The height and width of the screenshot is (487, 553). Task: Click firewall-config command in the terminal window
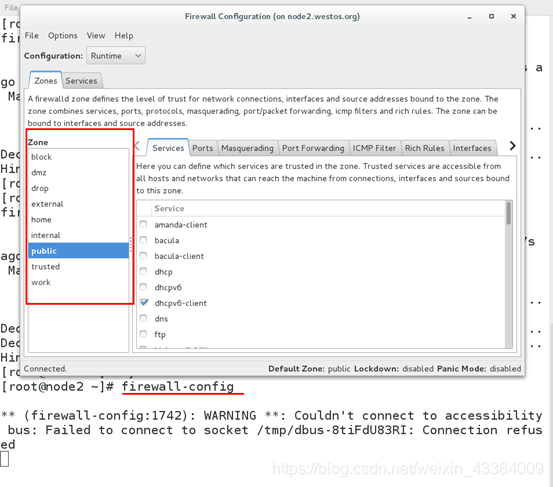[178, 387]
